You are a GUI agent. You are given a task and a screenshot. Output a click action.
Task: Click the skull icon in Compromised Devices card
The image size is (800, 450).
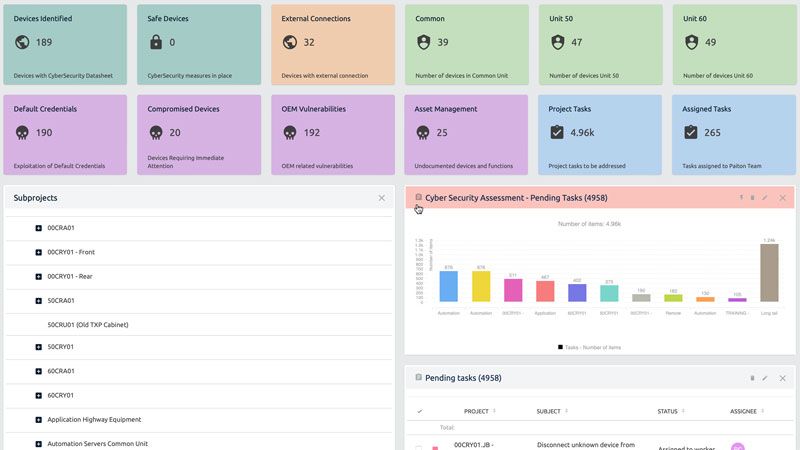(x=156, y=133)
